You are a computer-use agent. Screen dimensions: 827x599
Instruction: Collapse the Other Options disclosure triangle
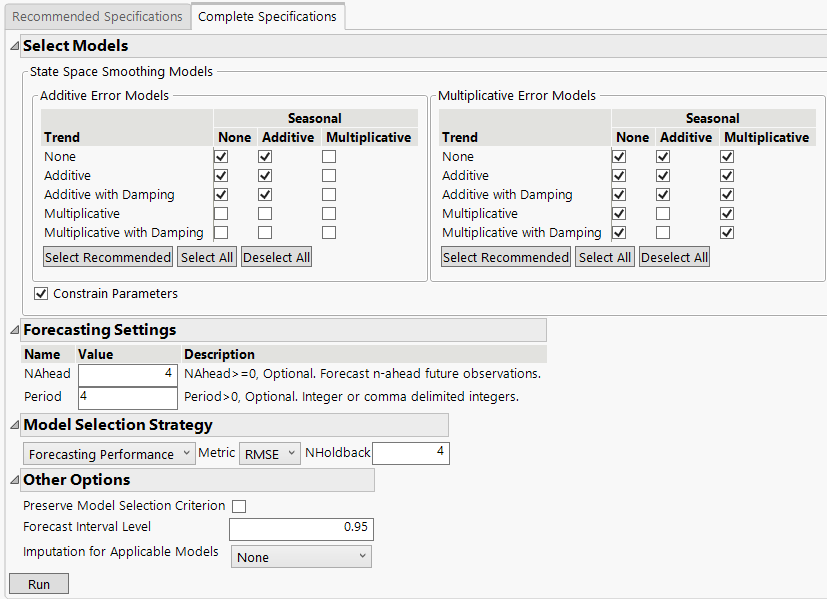point(14,480)
